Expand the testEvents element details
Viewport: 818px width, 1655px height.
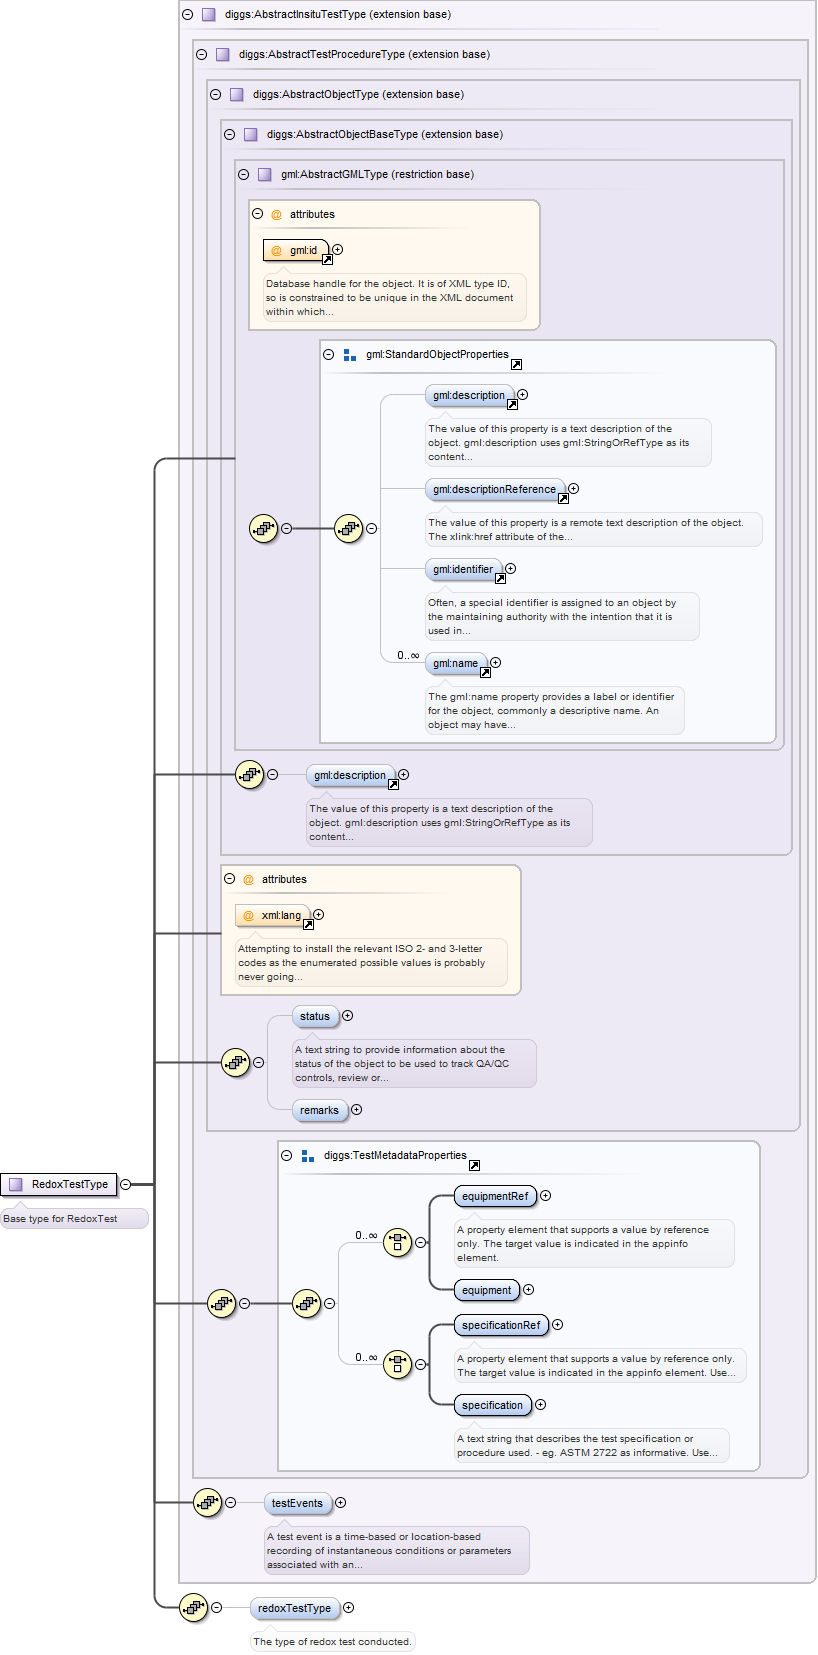pyautogui.click(x=341, y=1502)
